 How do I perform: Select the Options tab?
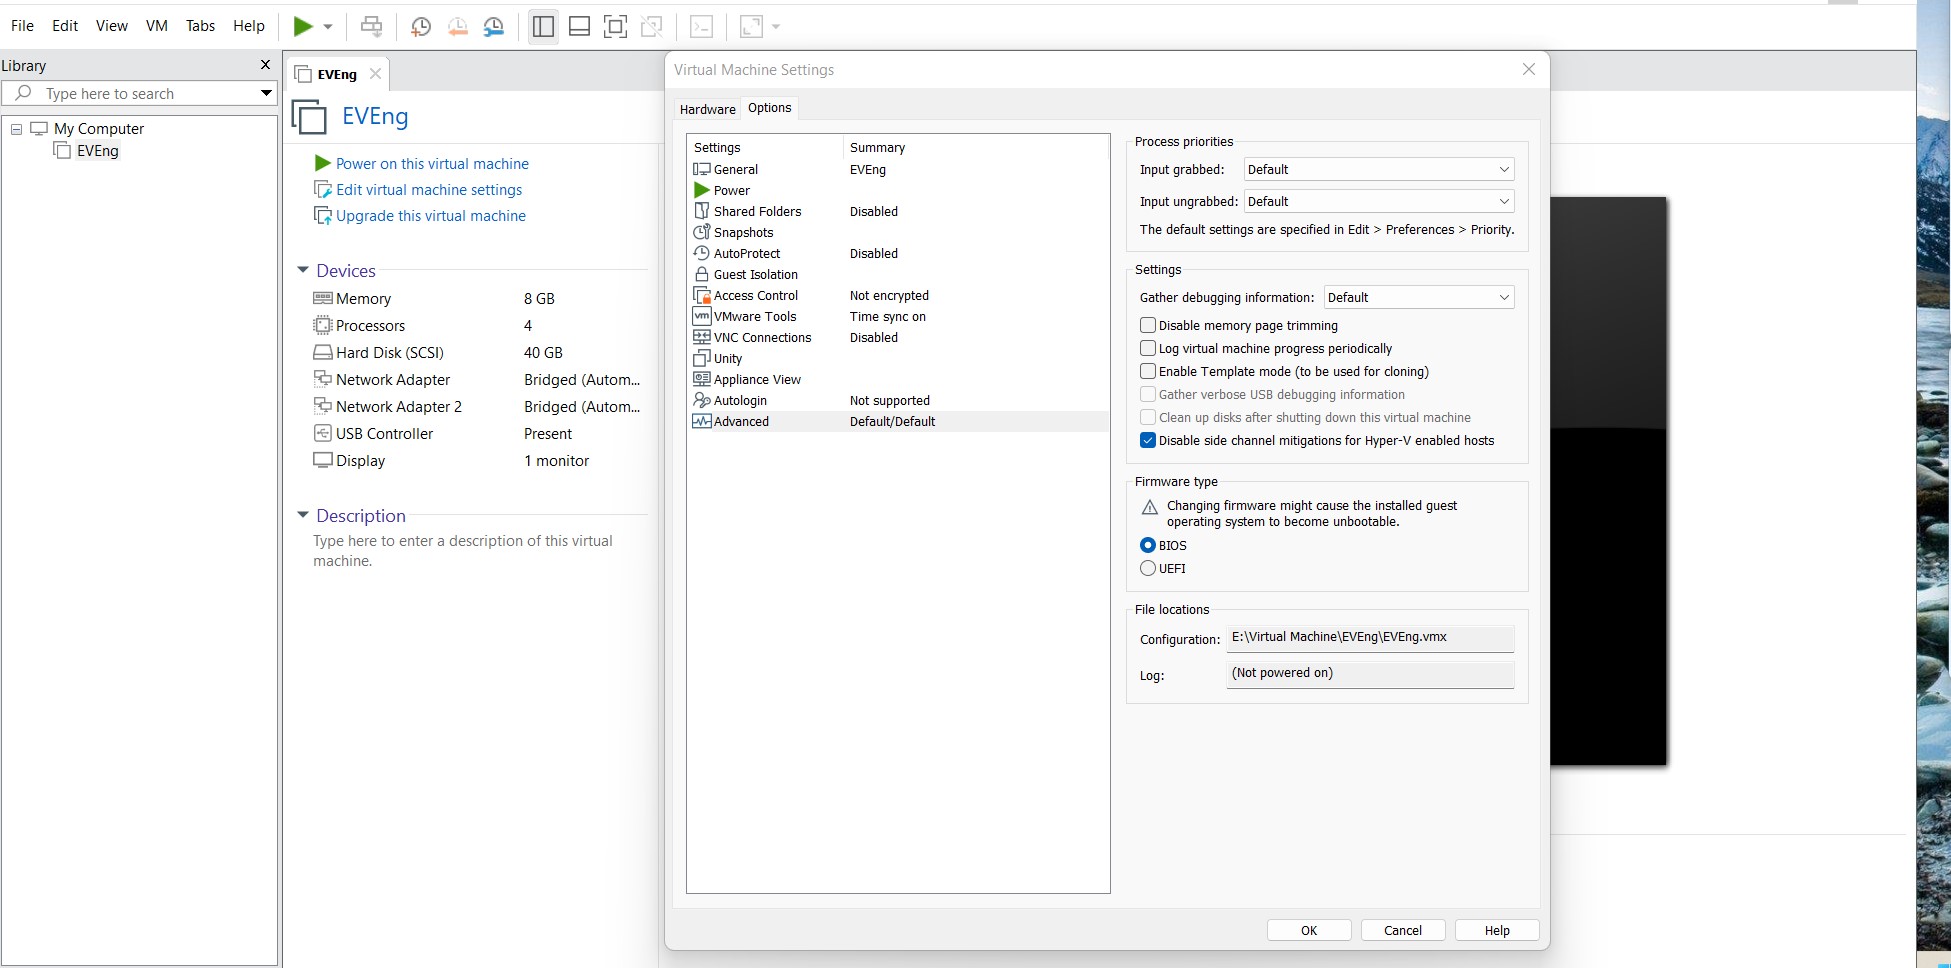tap(769, 108)
